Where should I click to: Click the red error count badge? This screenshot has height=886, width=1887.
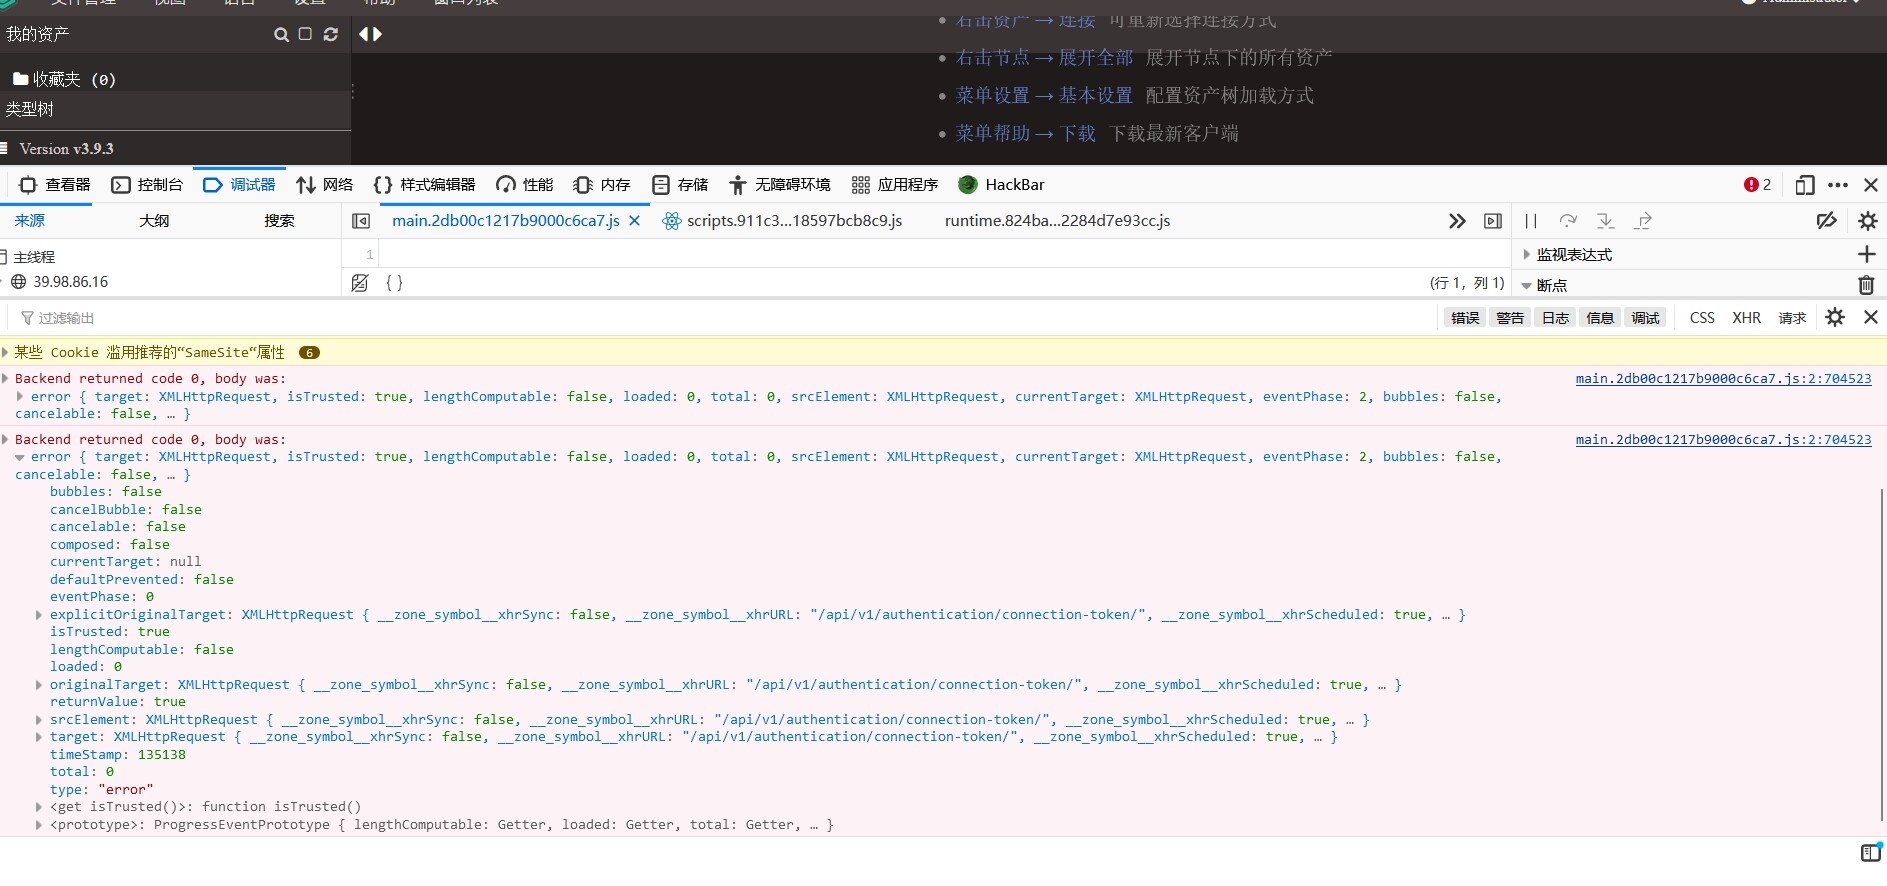coord(1757,185)
